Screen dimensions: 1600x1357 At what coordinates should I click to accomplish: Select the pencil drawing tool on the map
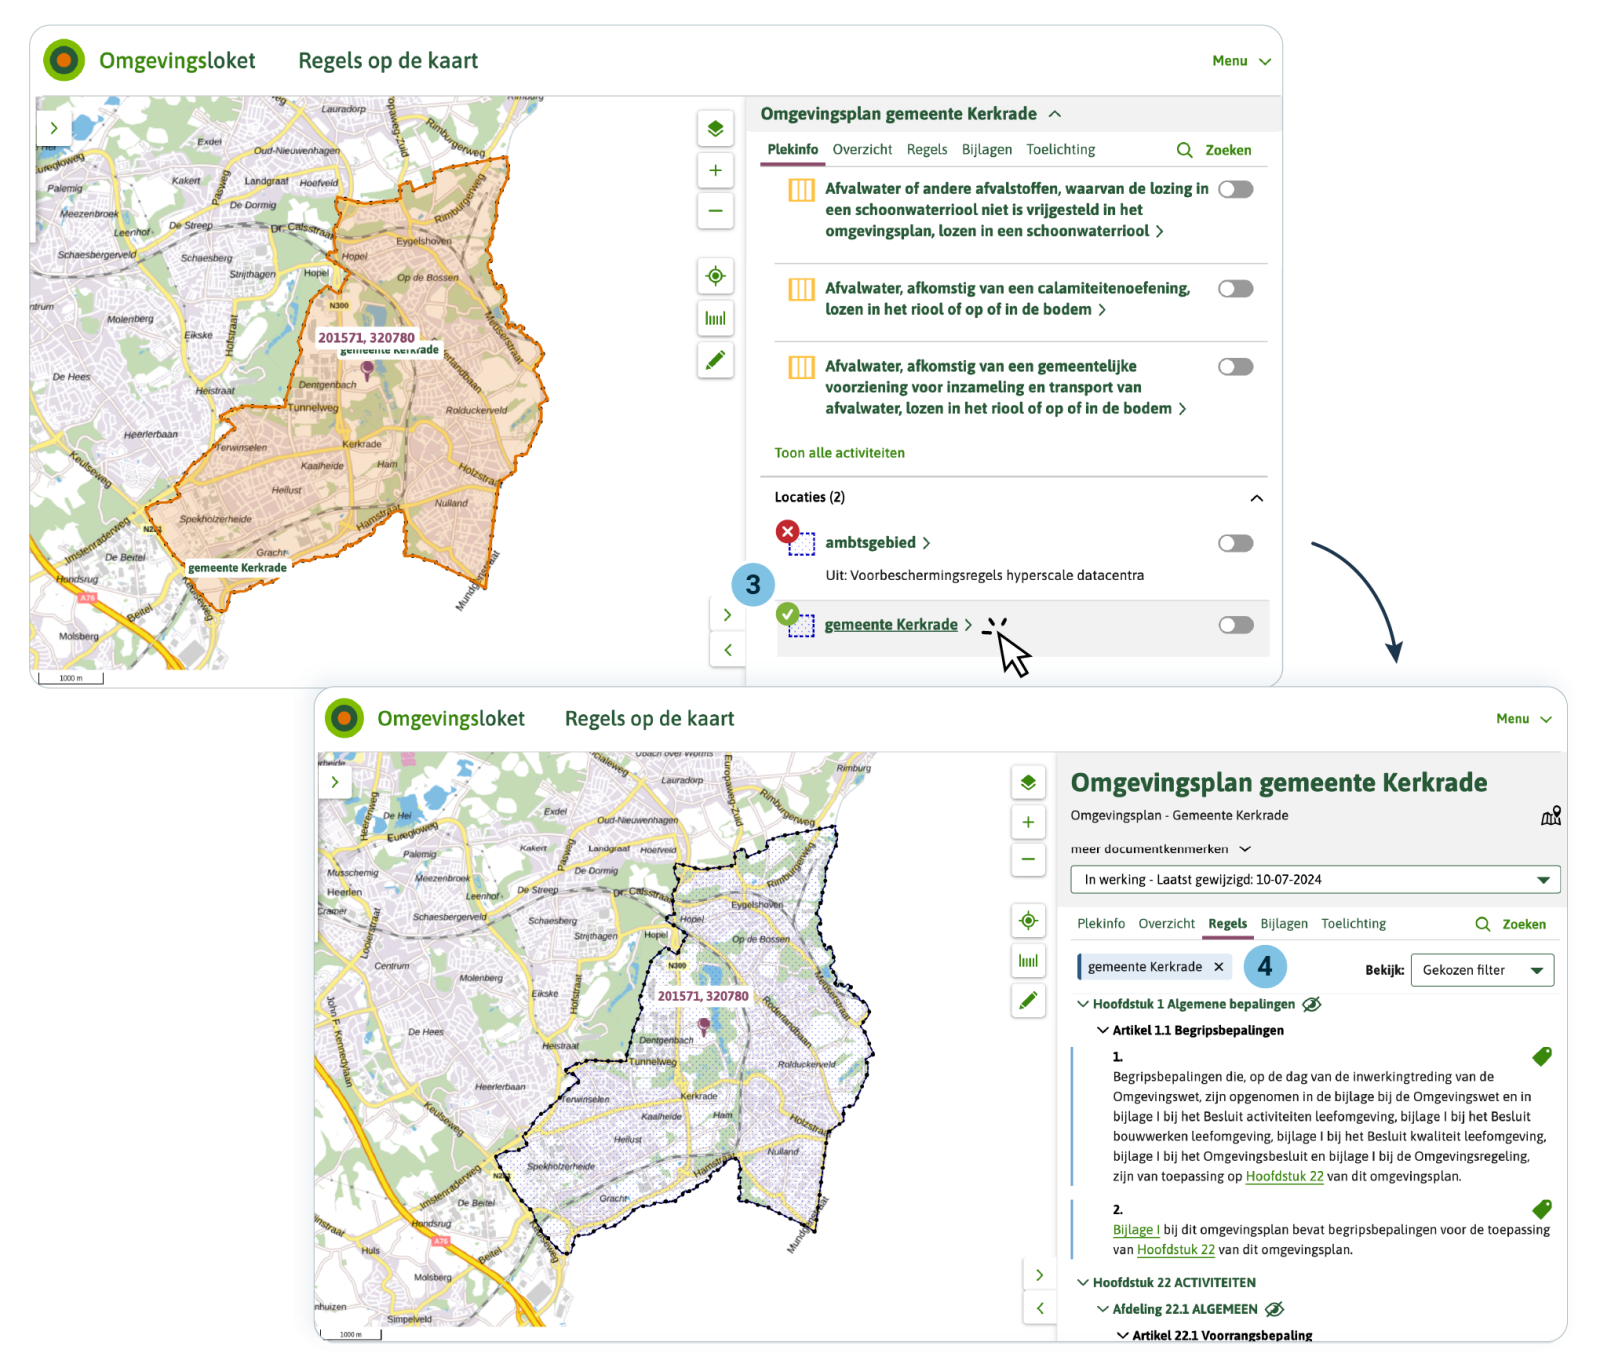(715, 360)
